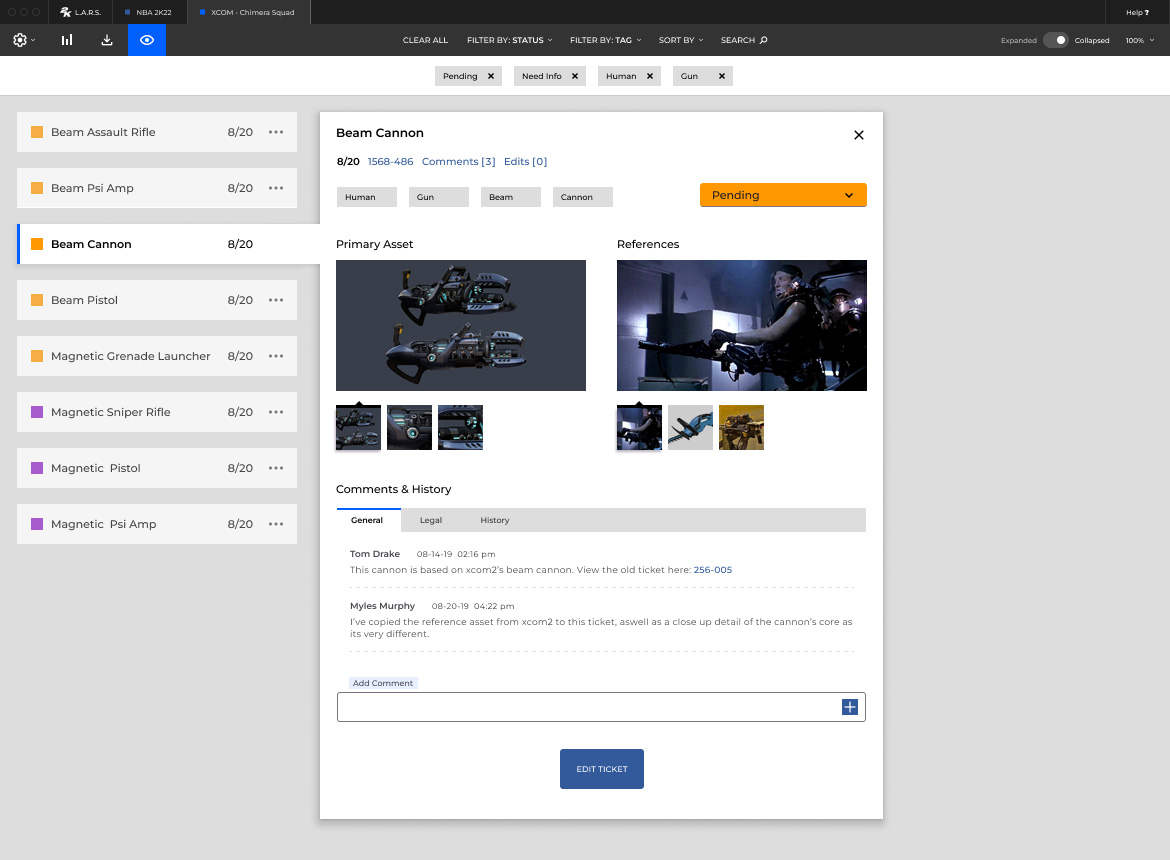Click Clear All filters
The height and width of the screenshot is (860, 1170).
tap(425, 40)
